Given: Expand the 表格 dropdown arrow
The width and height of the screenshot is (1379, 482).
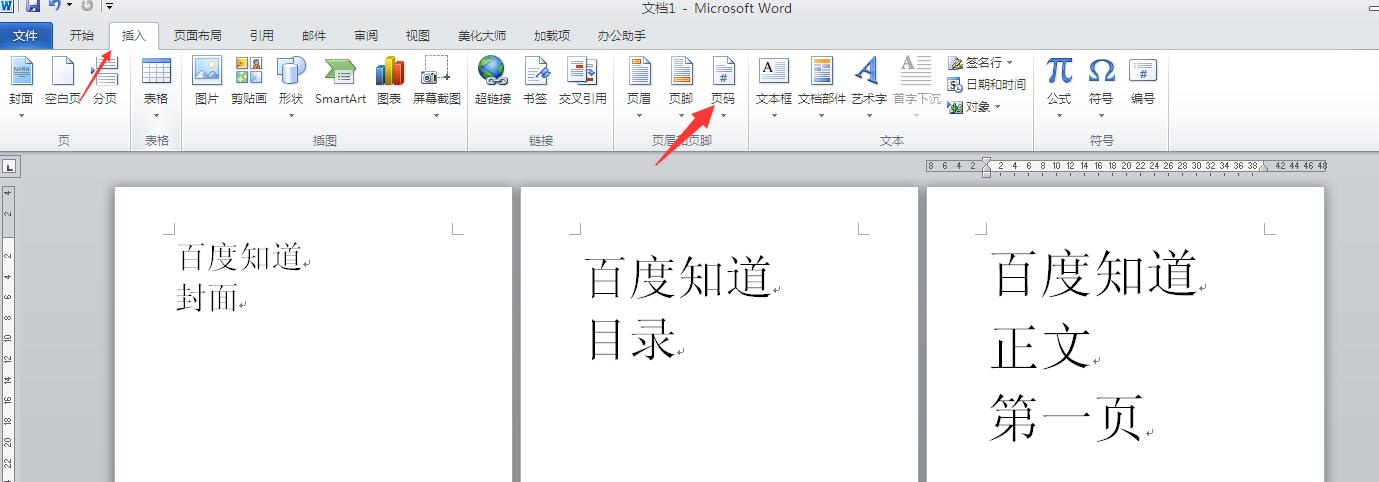Looking at the screenshot, I should coord(156,116).
